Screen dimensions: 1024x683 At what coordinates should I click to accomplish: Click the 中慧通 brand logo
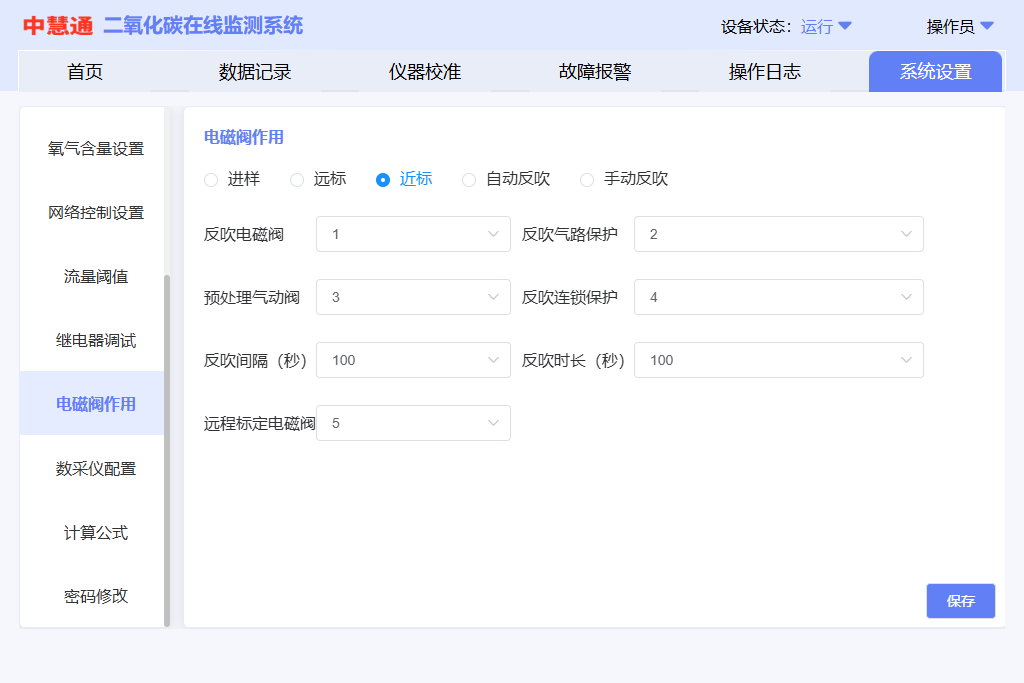[x=58, y=26]
